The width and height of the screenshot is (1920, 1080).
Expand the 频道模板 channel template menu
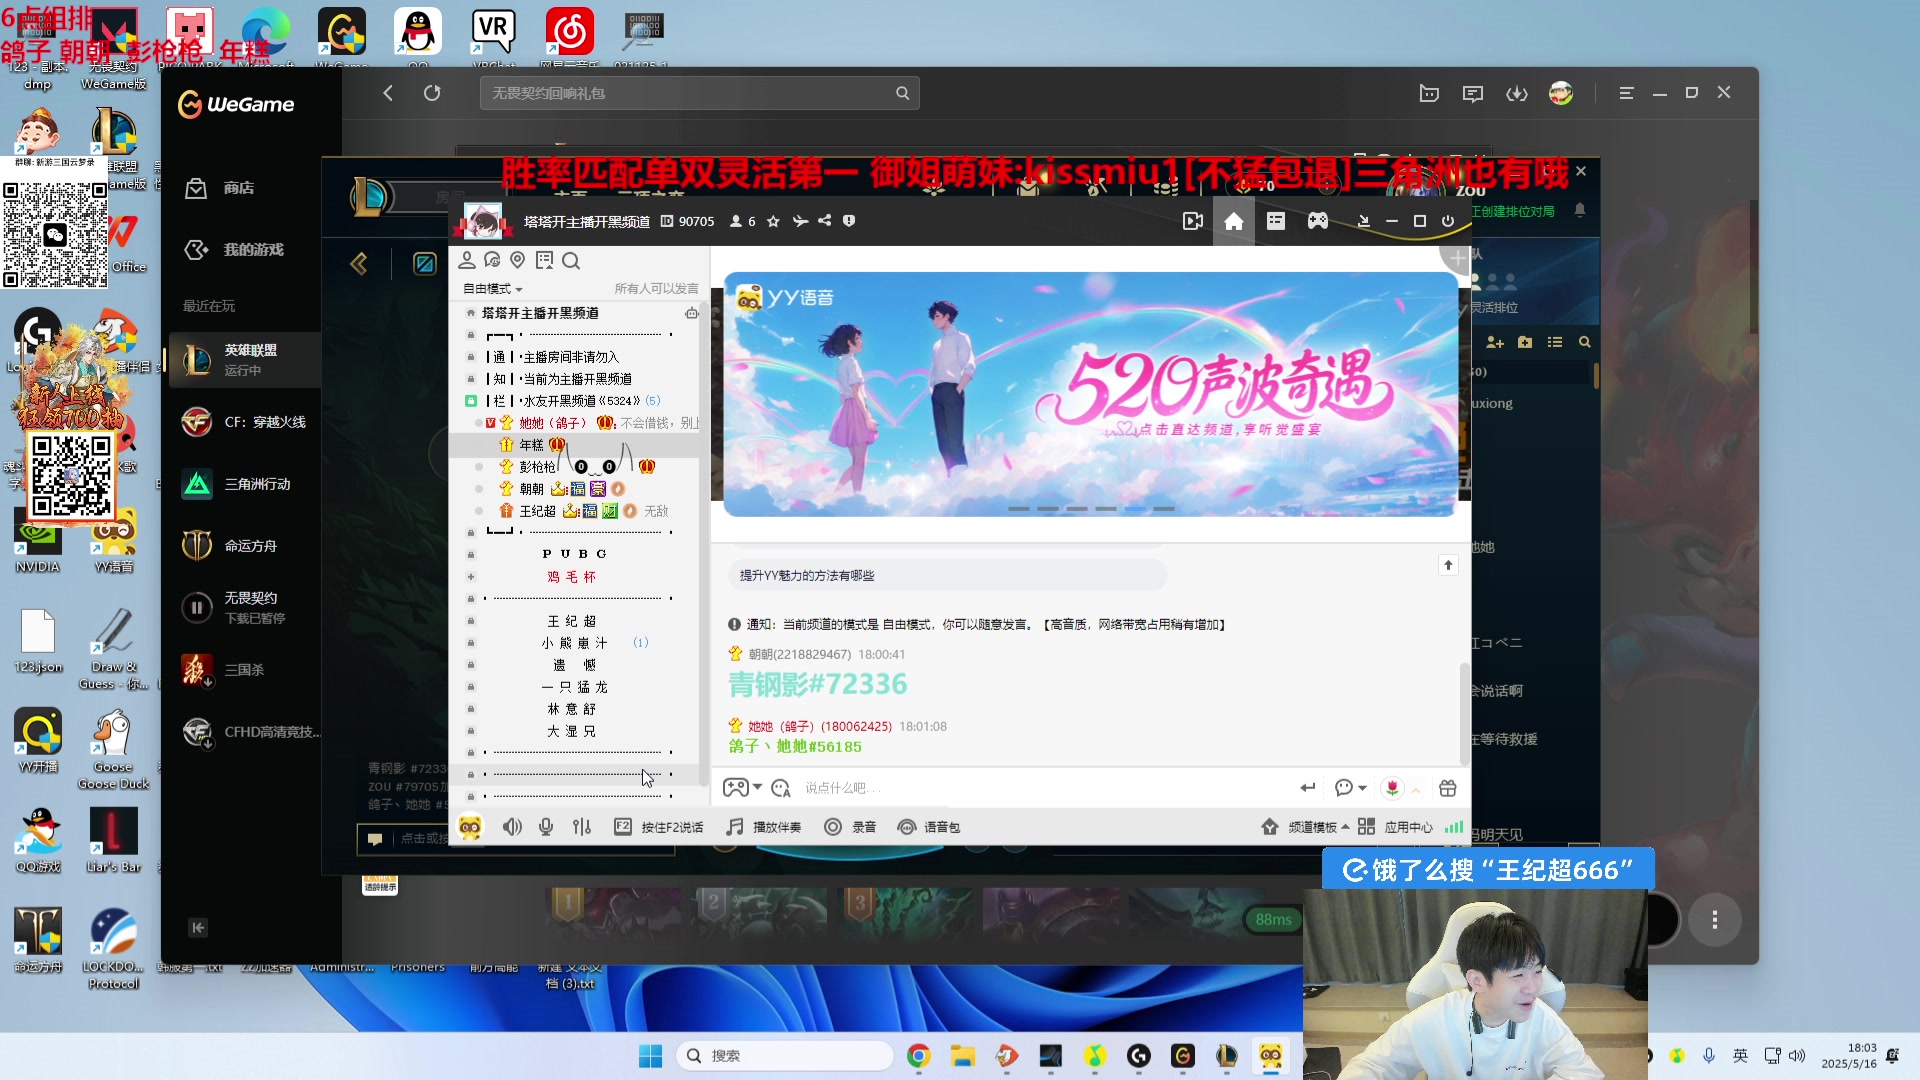pyautogui.click(x=1305, y=827)
